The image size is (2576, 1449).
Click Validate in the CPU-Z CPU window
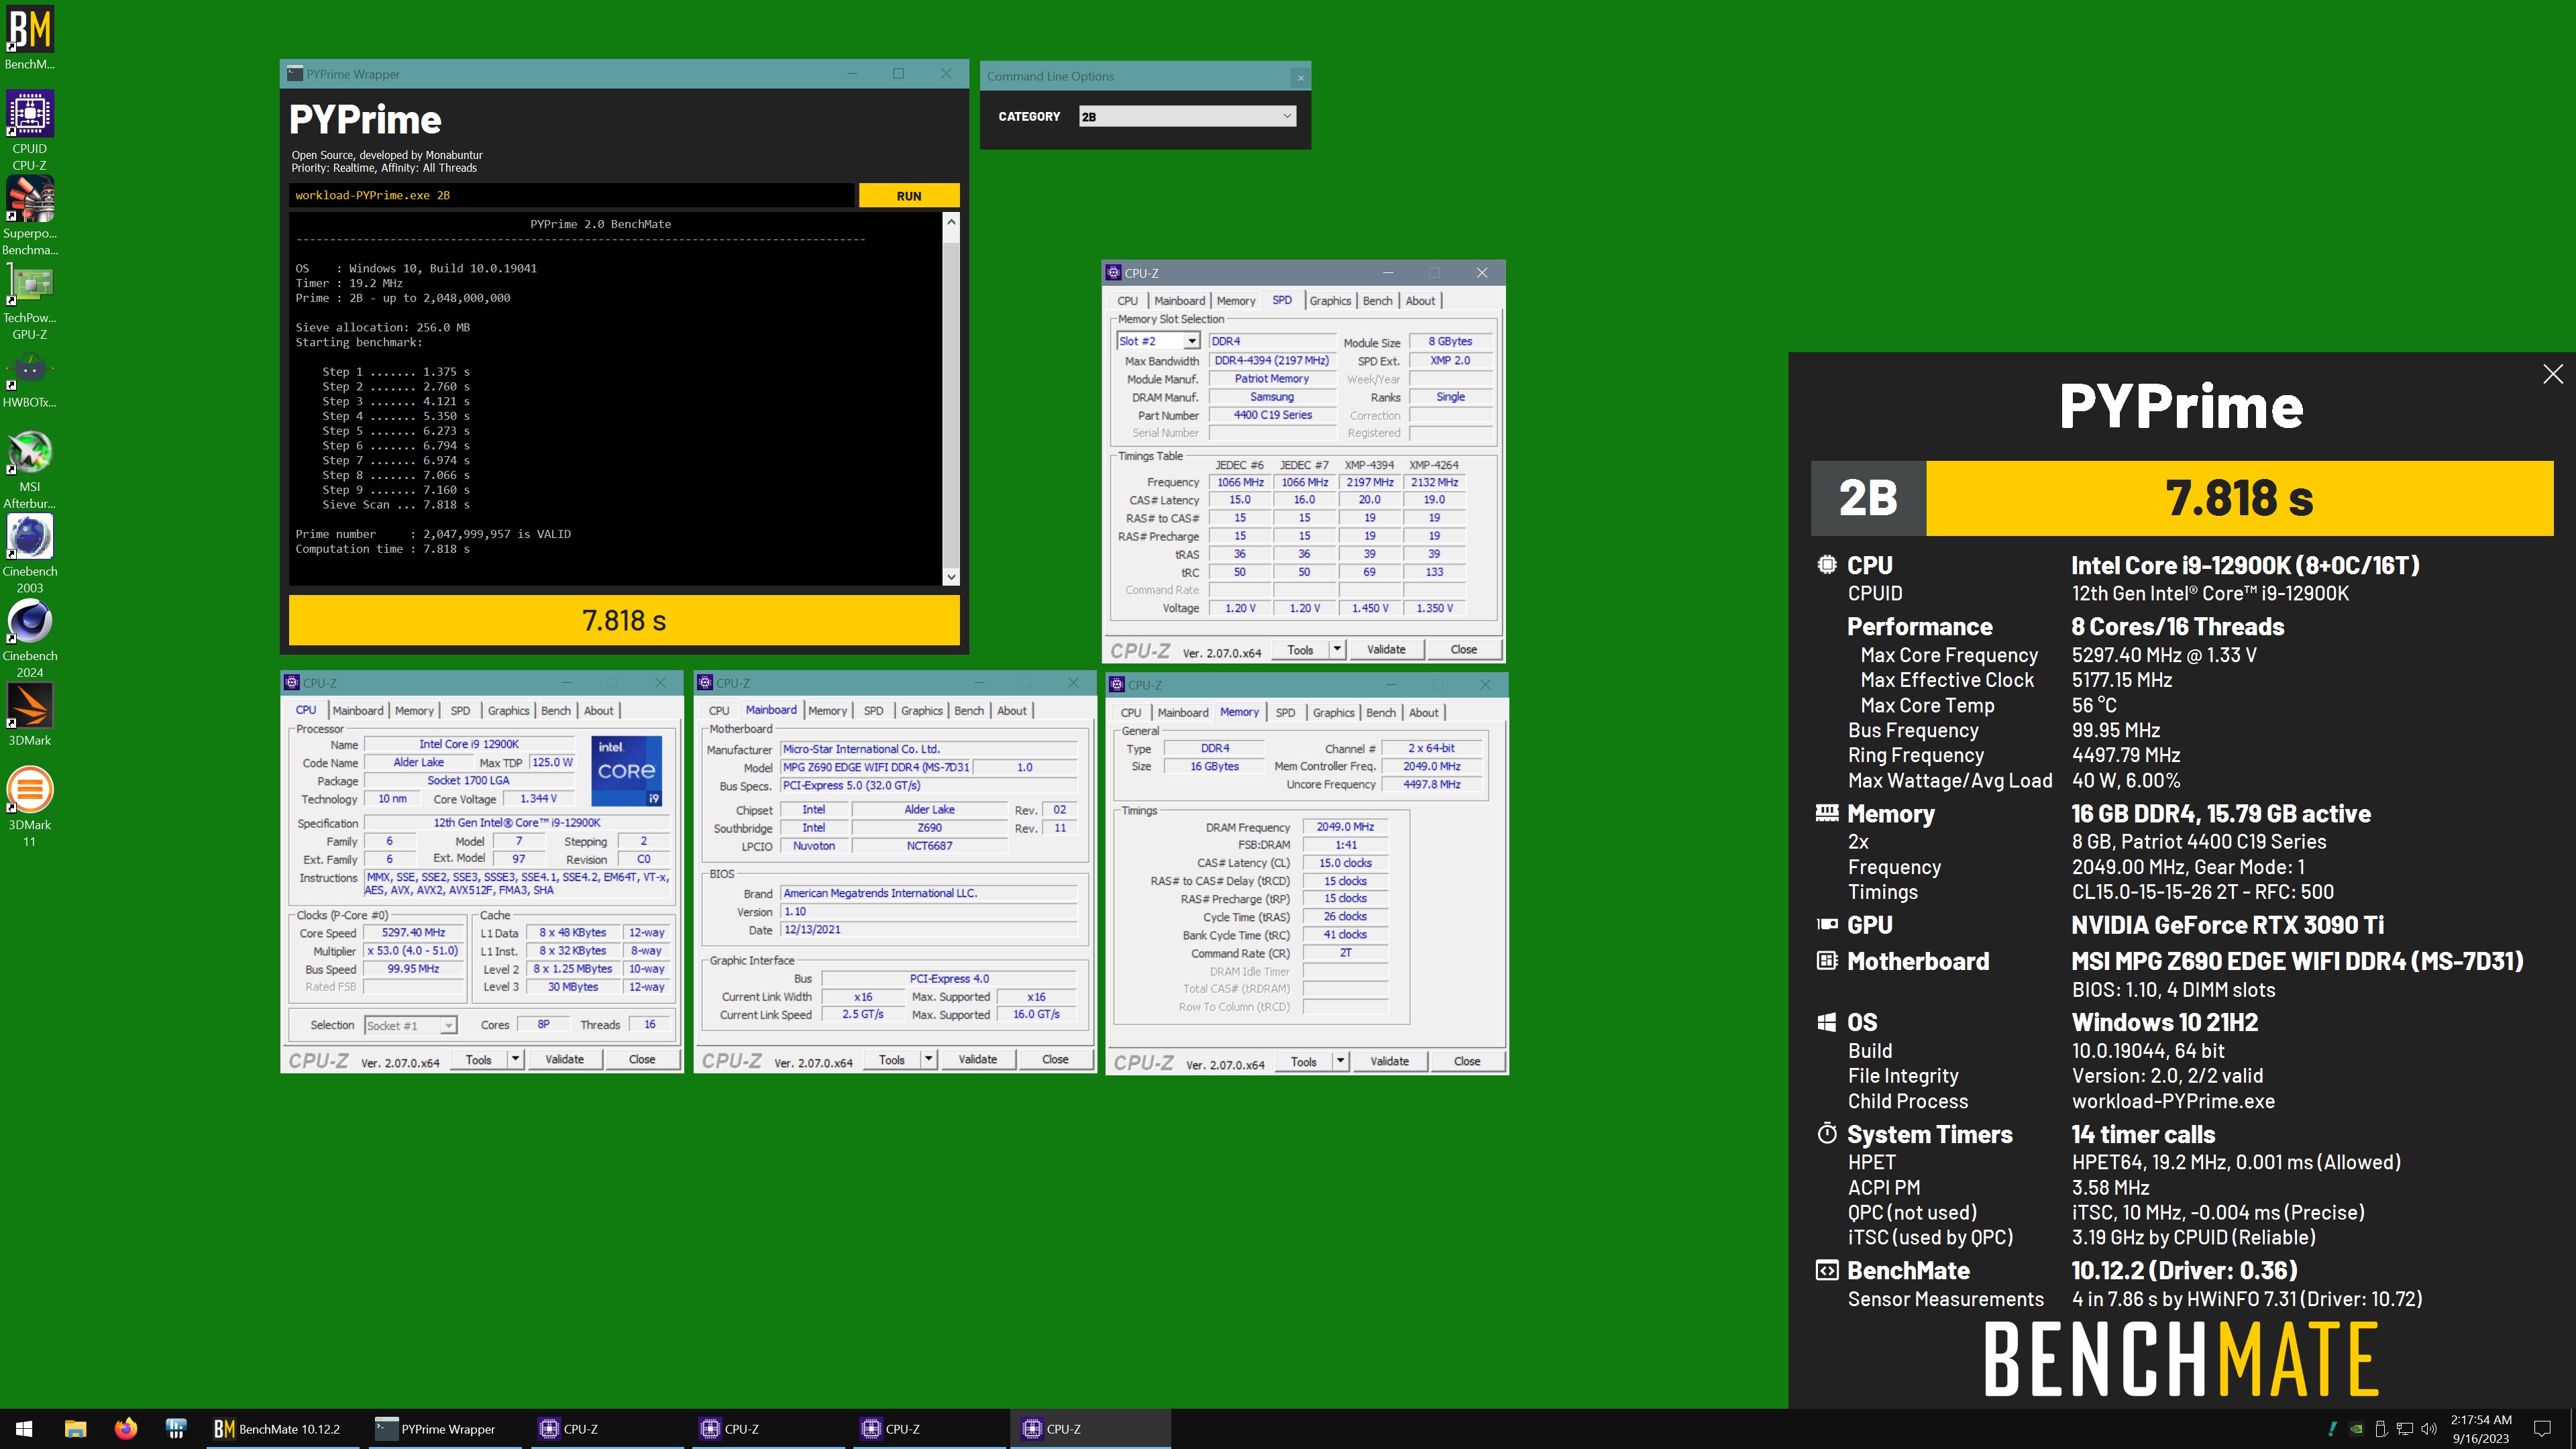coord(564,1059)
